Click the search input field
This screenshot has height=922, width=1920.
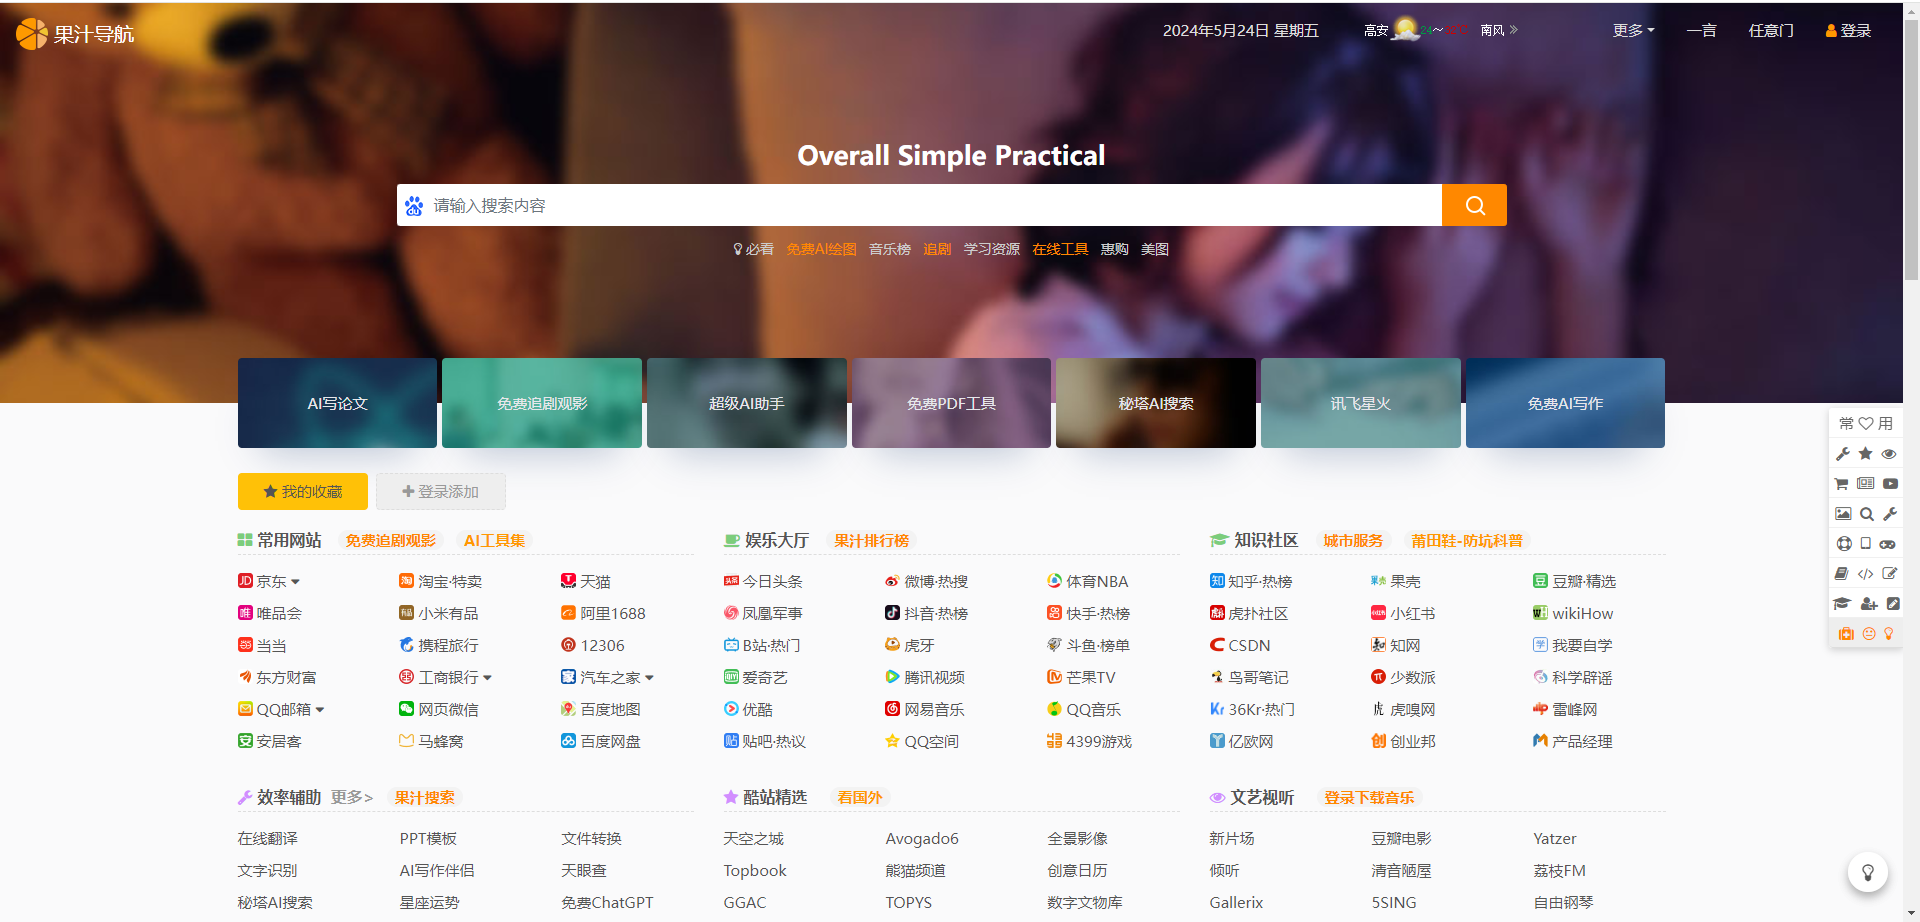pyautogui.click(x=935, y=205)
